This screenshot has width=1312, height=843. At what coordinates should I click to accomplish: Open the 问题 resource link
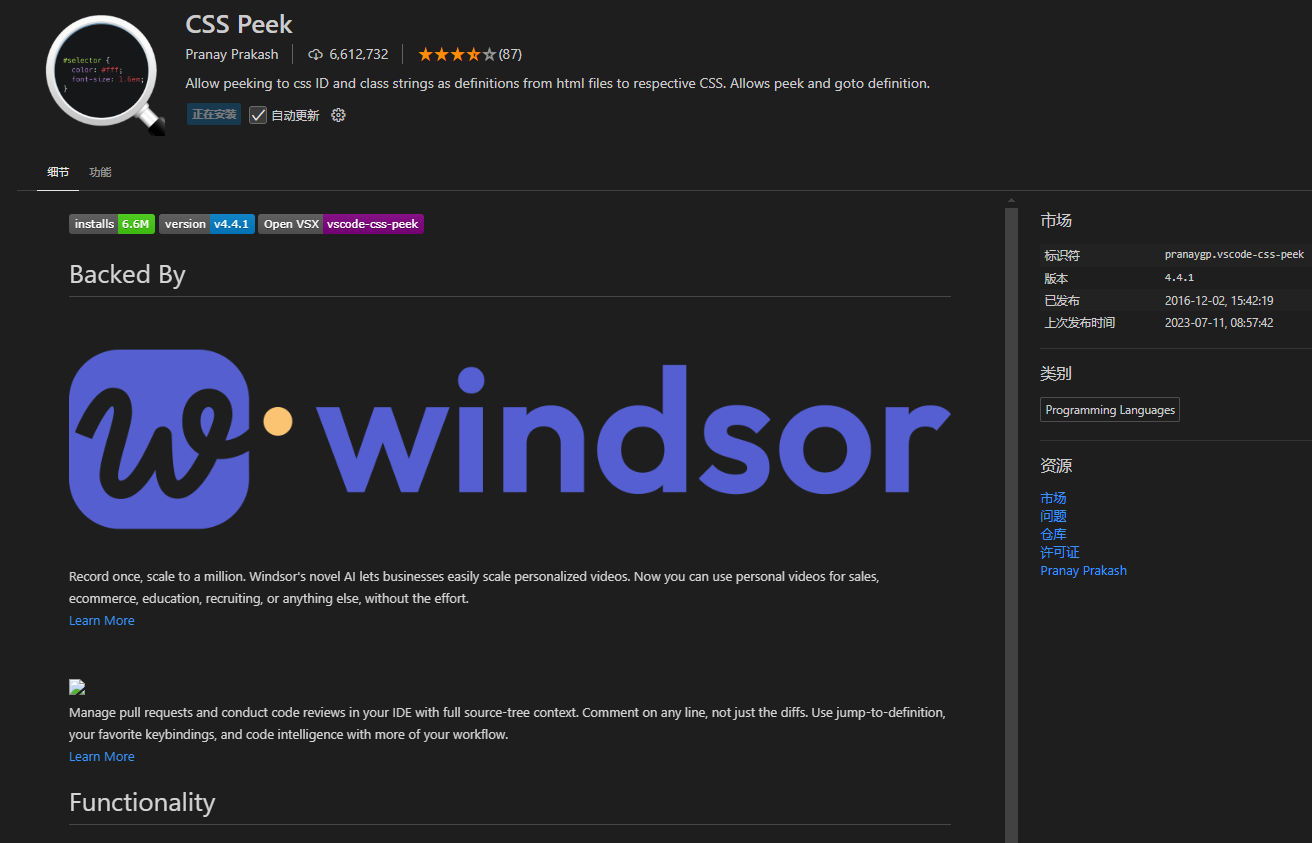pyautogui.click(x=1053, y=516)
